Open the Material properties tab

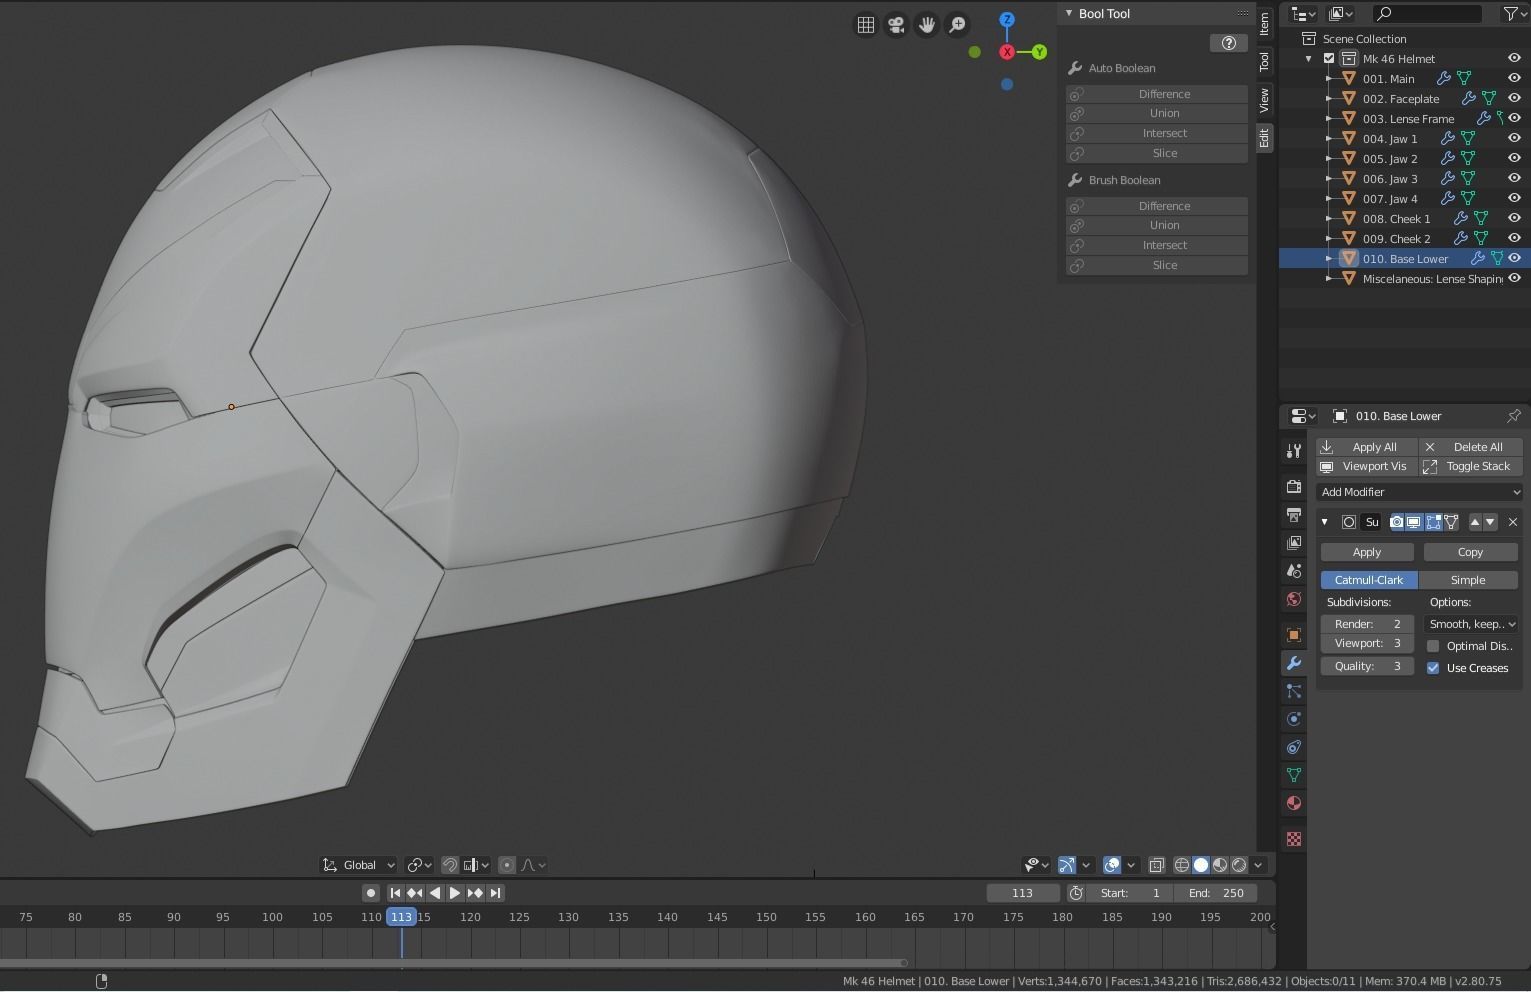[1294, 803]
